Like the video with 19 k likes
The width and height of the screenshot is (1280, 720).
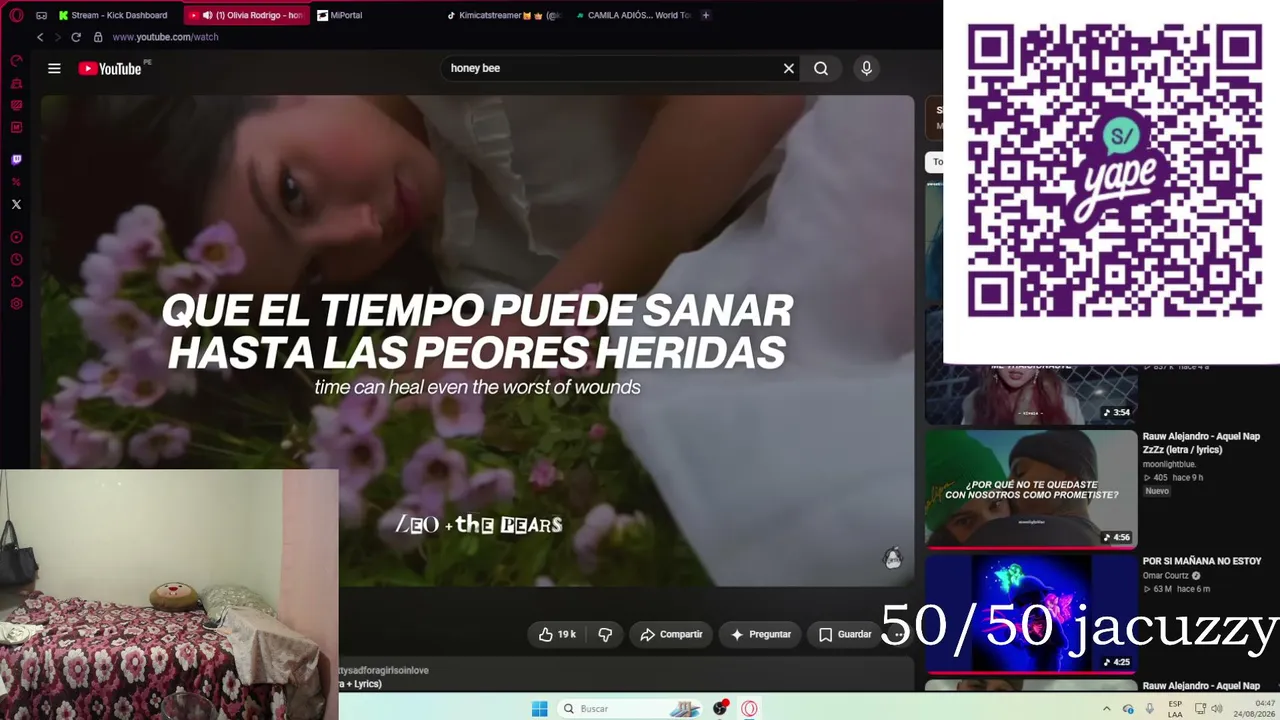pyautogui.click(x=557, y=634)
